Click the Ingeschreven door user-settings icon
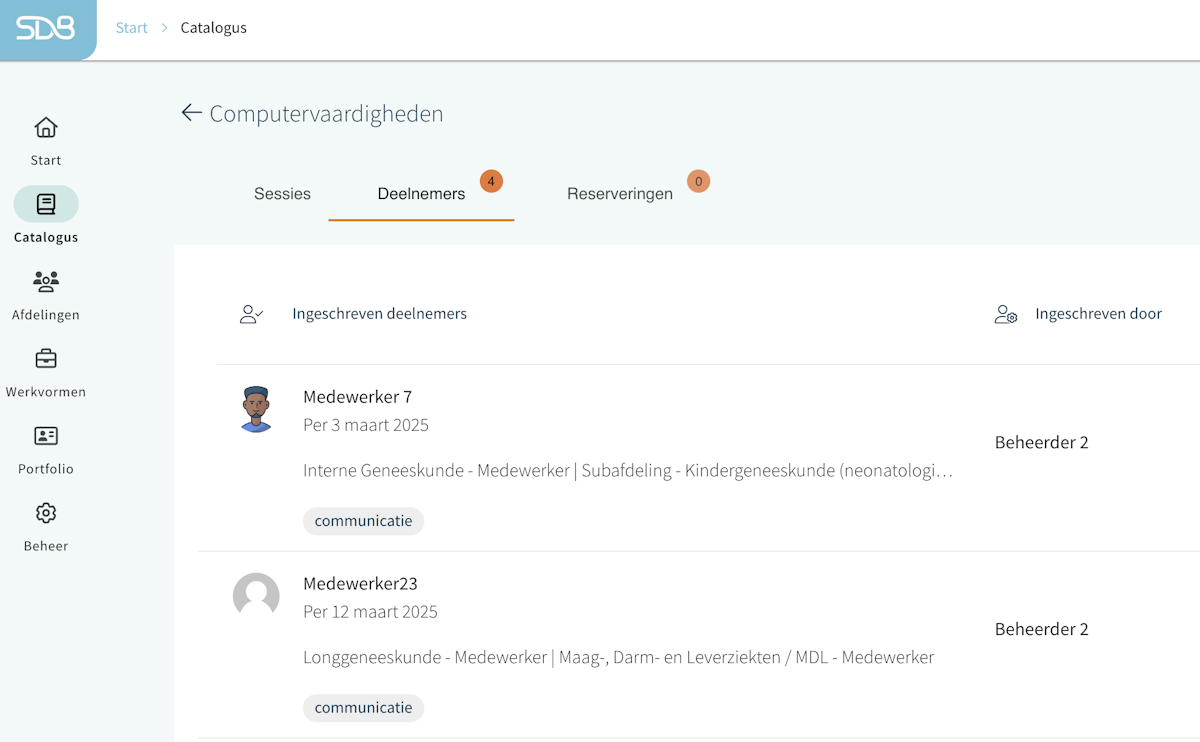 pyautogui.click(x=1005, y=314)
